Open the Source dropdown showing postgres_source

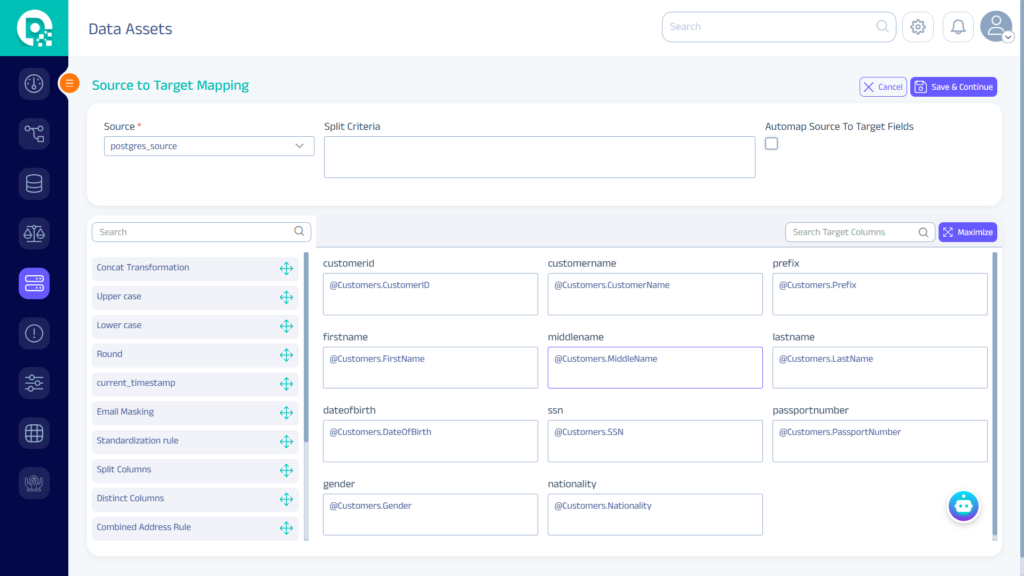click(209, 146)
